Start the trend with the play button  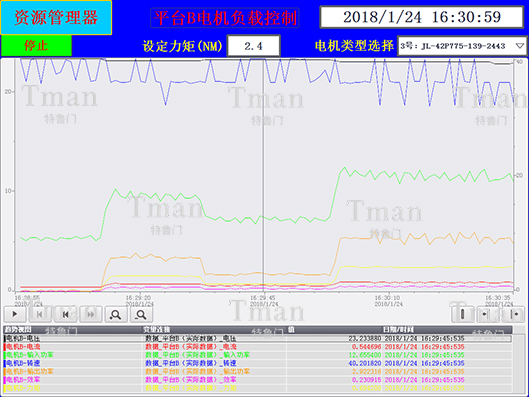pos(15,314)
